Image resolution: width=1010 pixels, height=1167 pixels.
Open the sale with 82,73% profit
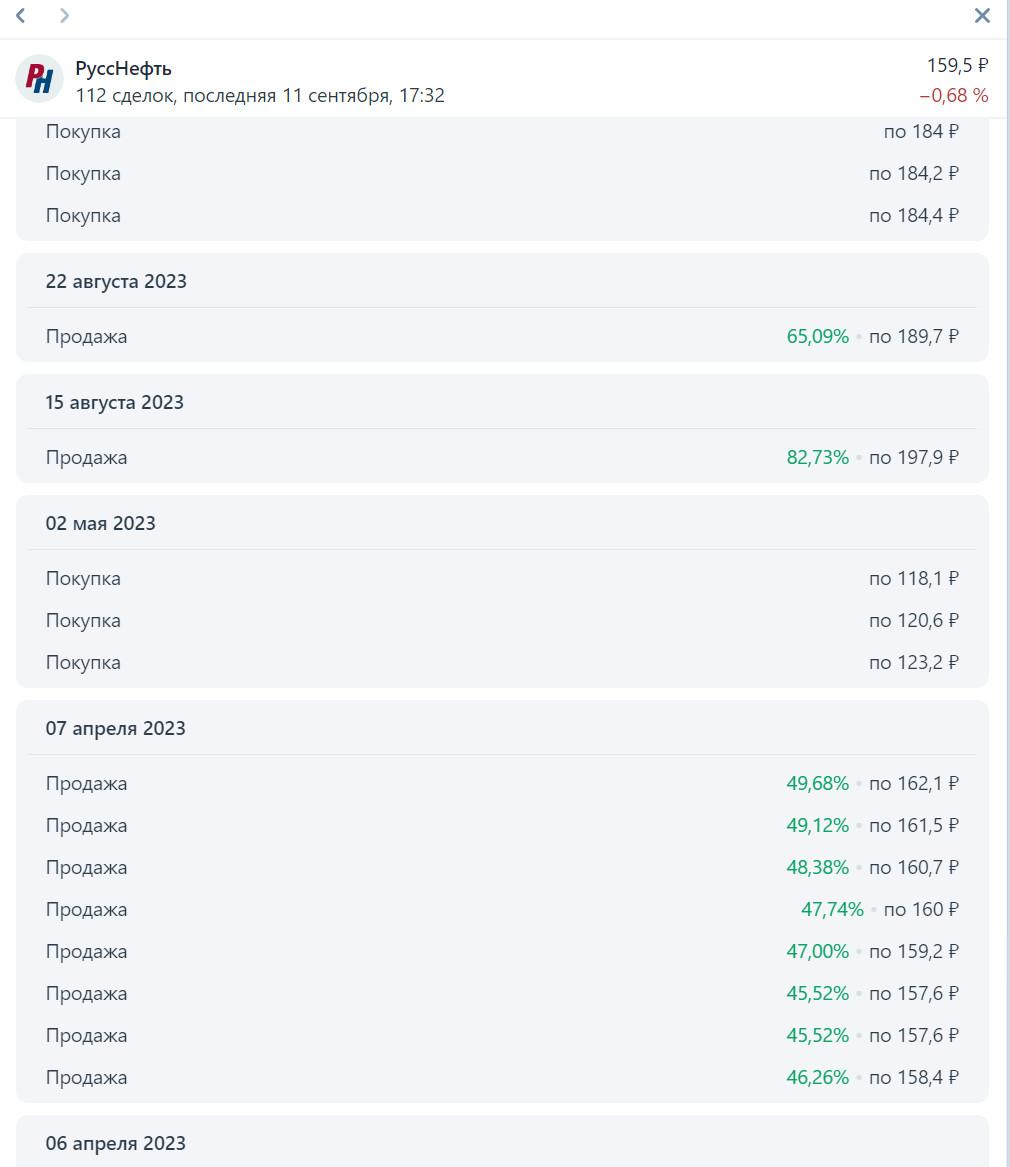pyautogui.click(x=502, y=457)
